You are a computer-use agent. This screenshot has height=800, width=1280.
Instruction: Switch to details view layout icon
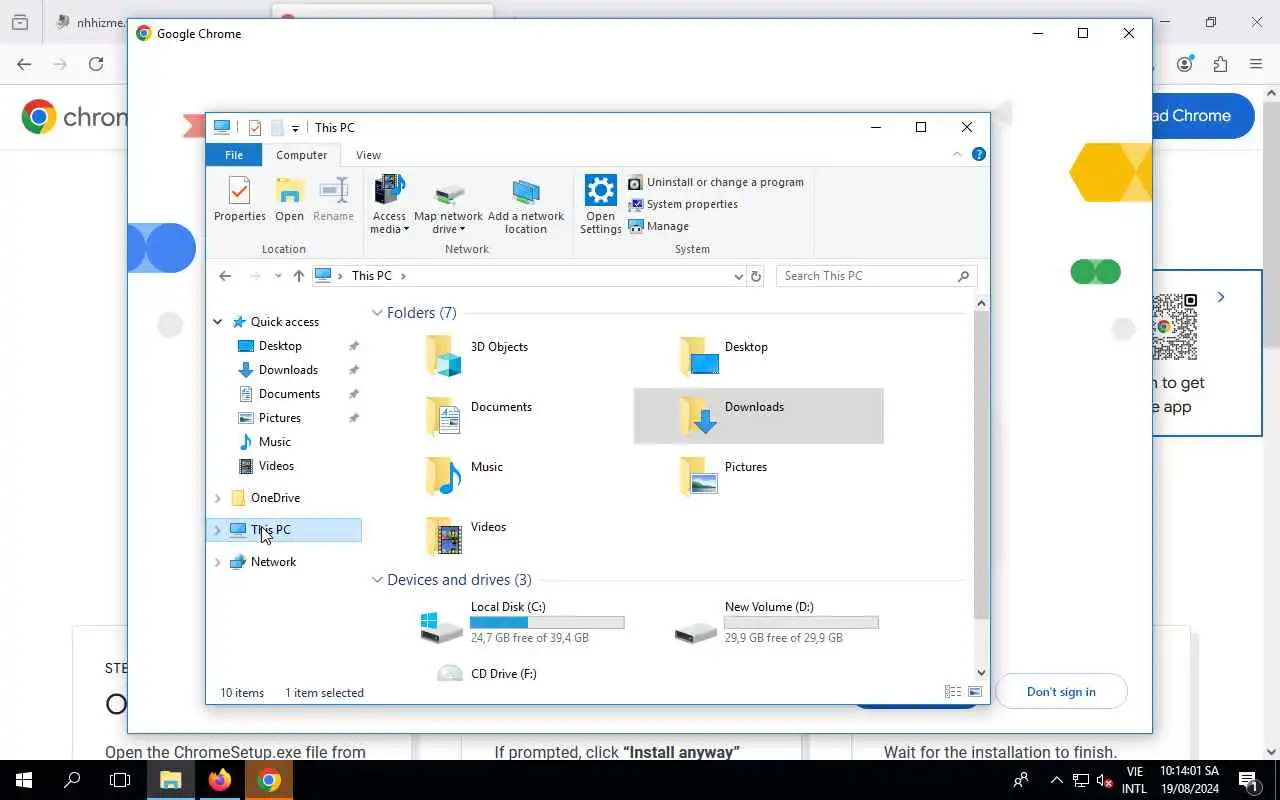click(953, 692)
